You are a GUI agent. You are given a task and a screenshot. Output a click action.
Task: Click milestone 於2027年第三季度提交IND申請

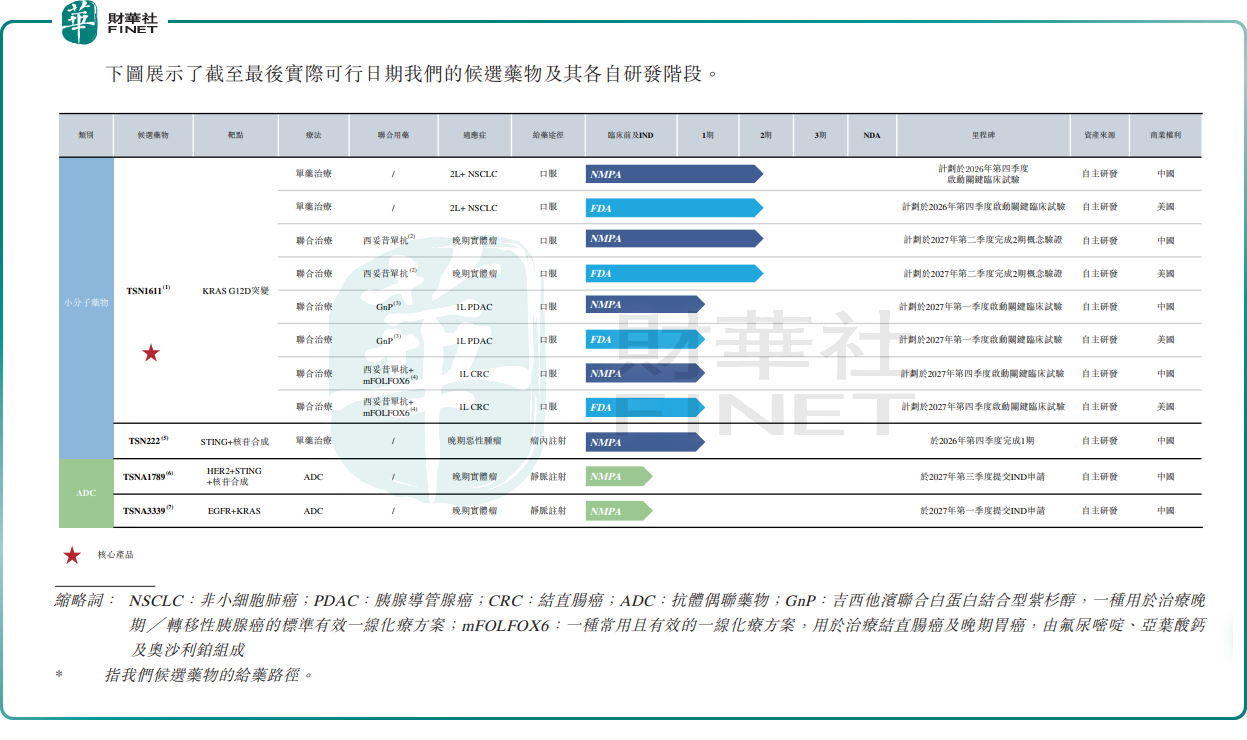[983, 477]
